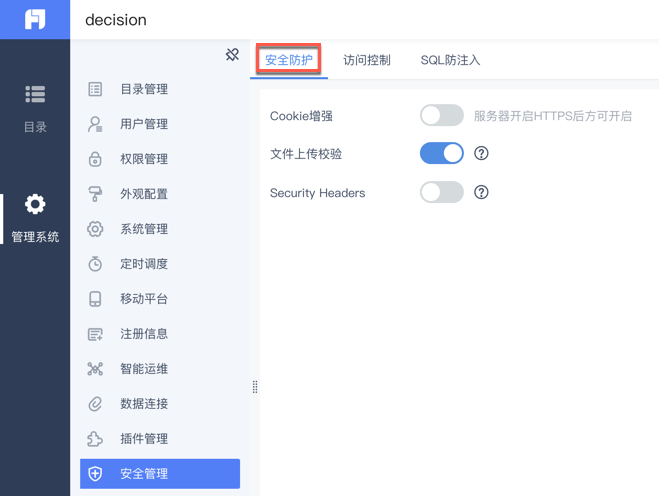This screenshot has width=659, height=496.
Task: Click the 外观配置 paint roller icon
Action: (95, 194)
